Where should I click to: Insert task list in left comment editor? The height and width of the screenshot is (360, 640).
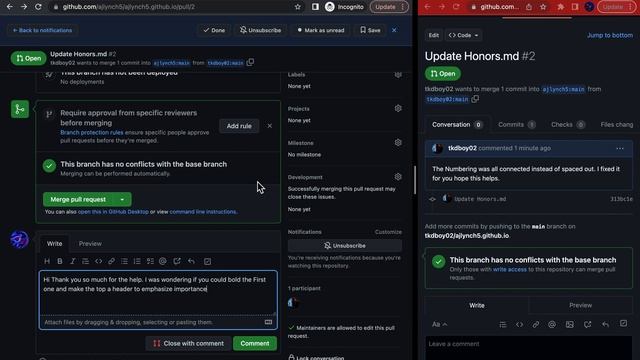pyautogui.click(x=150, y=261)
